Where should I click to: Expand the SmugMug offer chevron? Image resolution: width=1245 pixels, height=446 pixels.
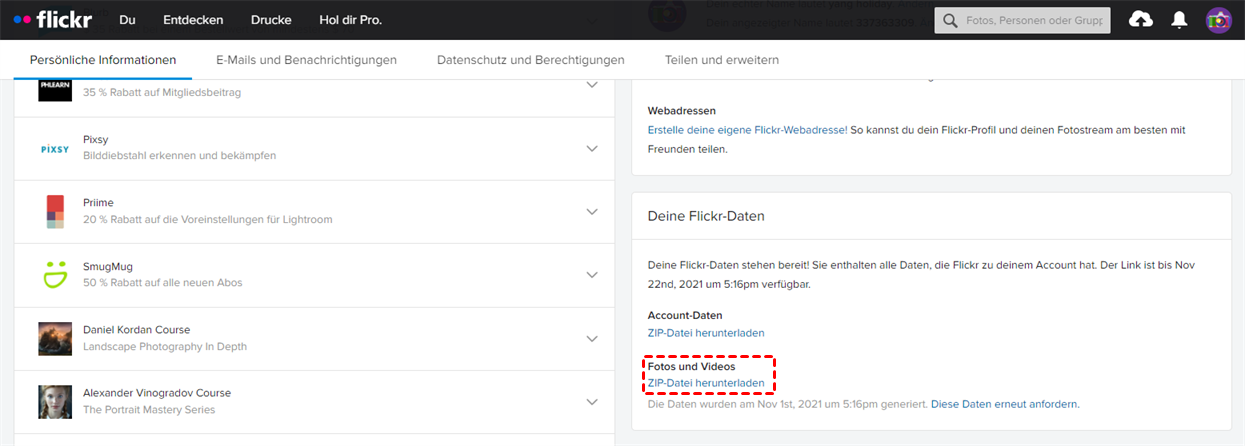[592, 275]
